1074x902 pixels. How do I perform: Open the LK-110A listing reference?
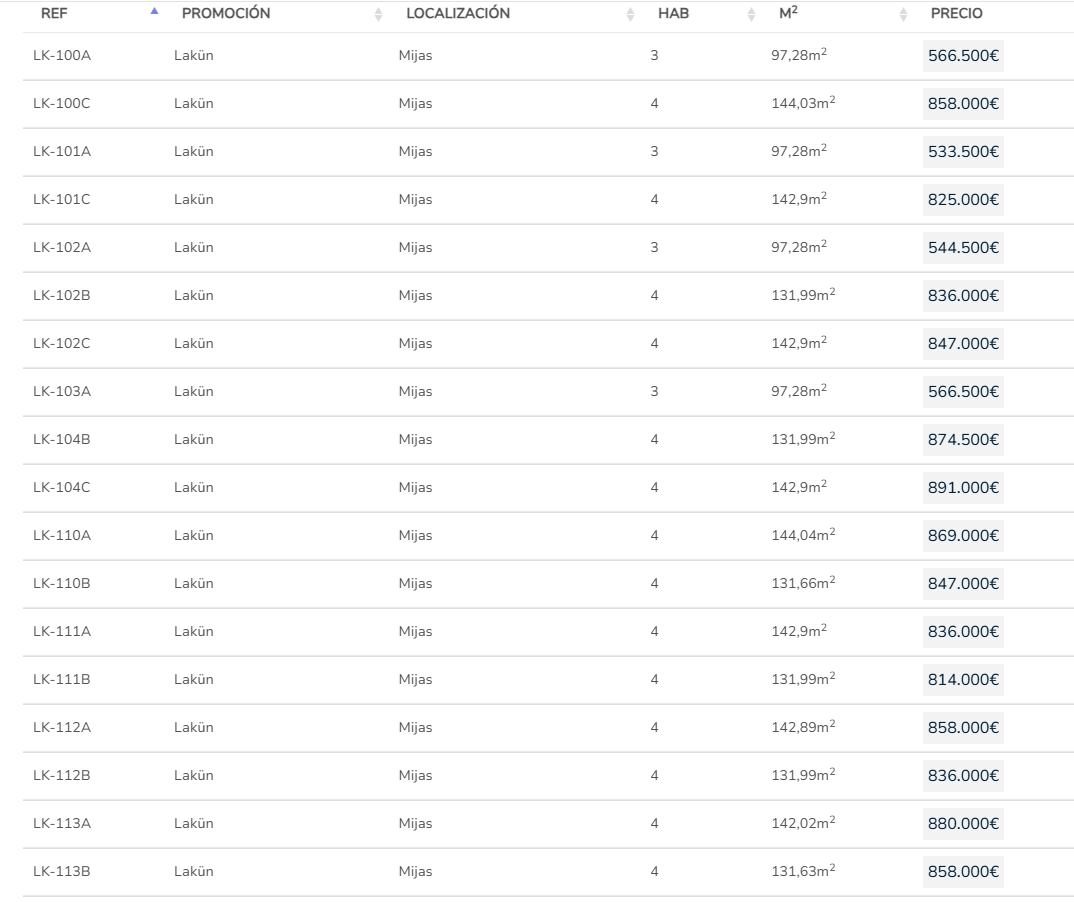point(62,536)
